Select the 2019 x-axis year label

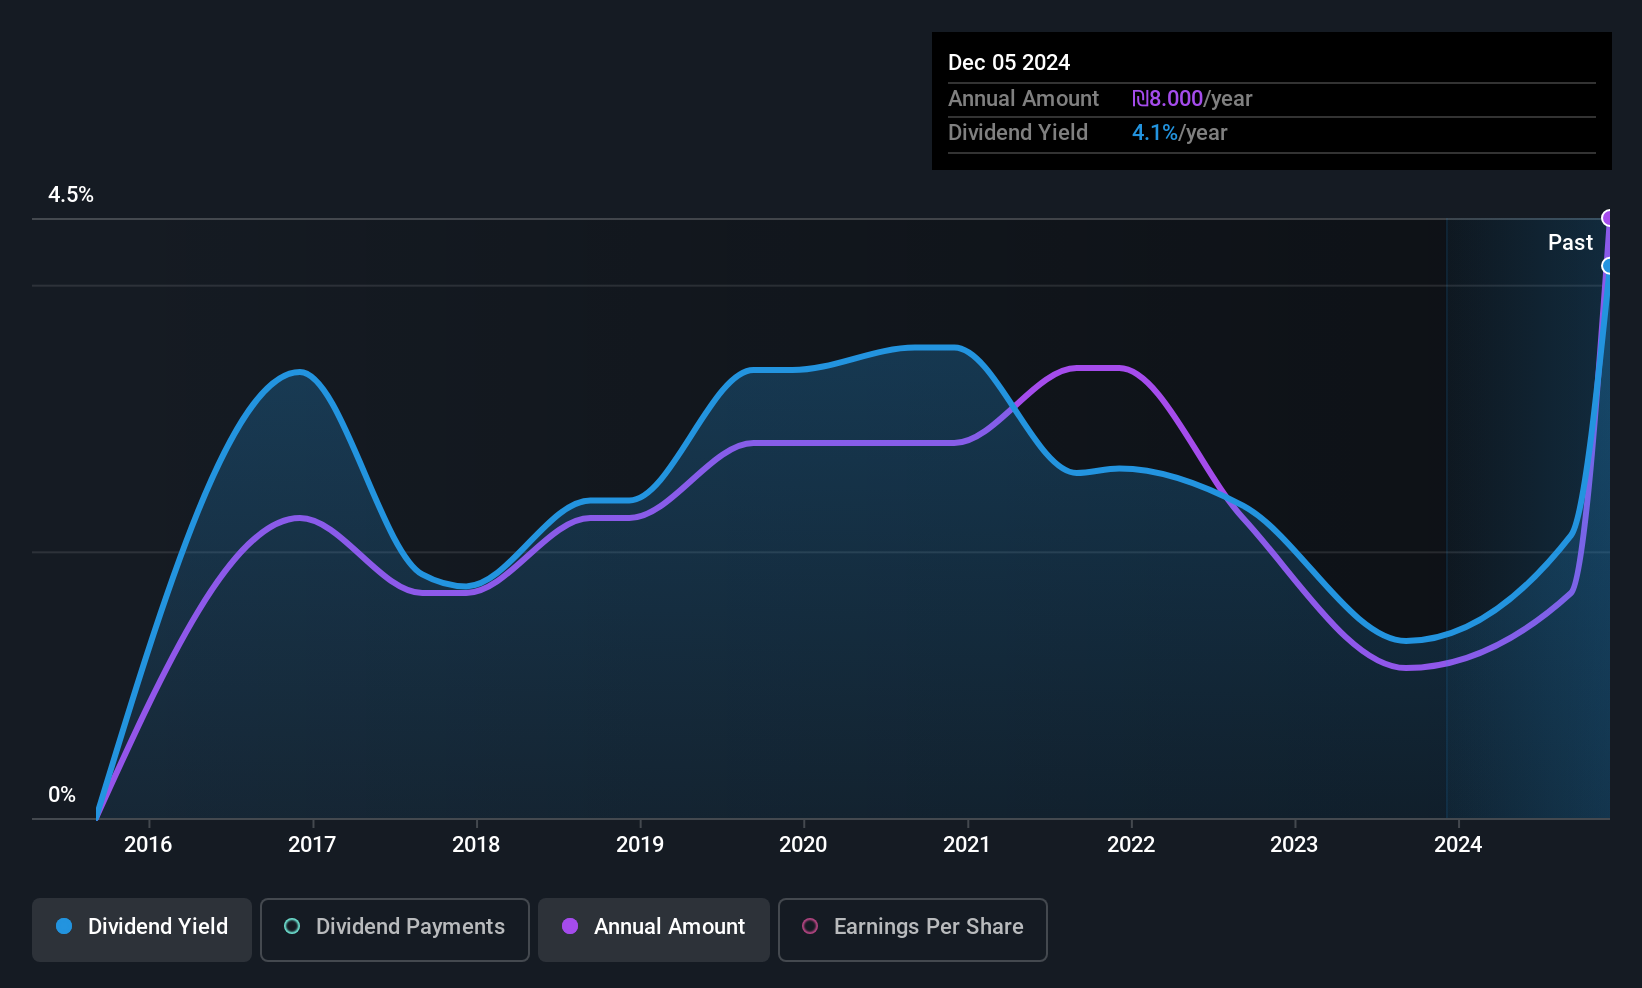(x=640, y=845)
